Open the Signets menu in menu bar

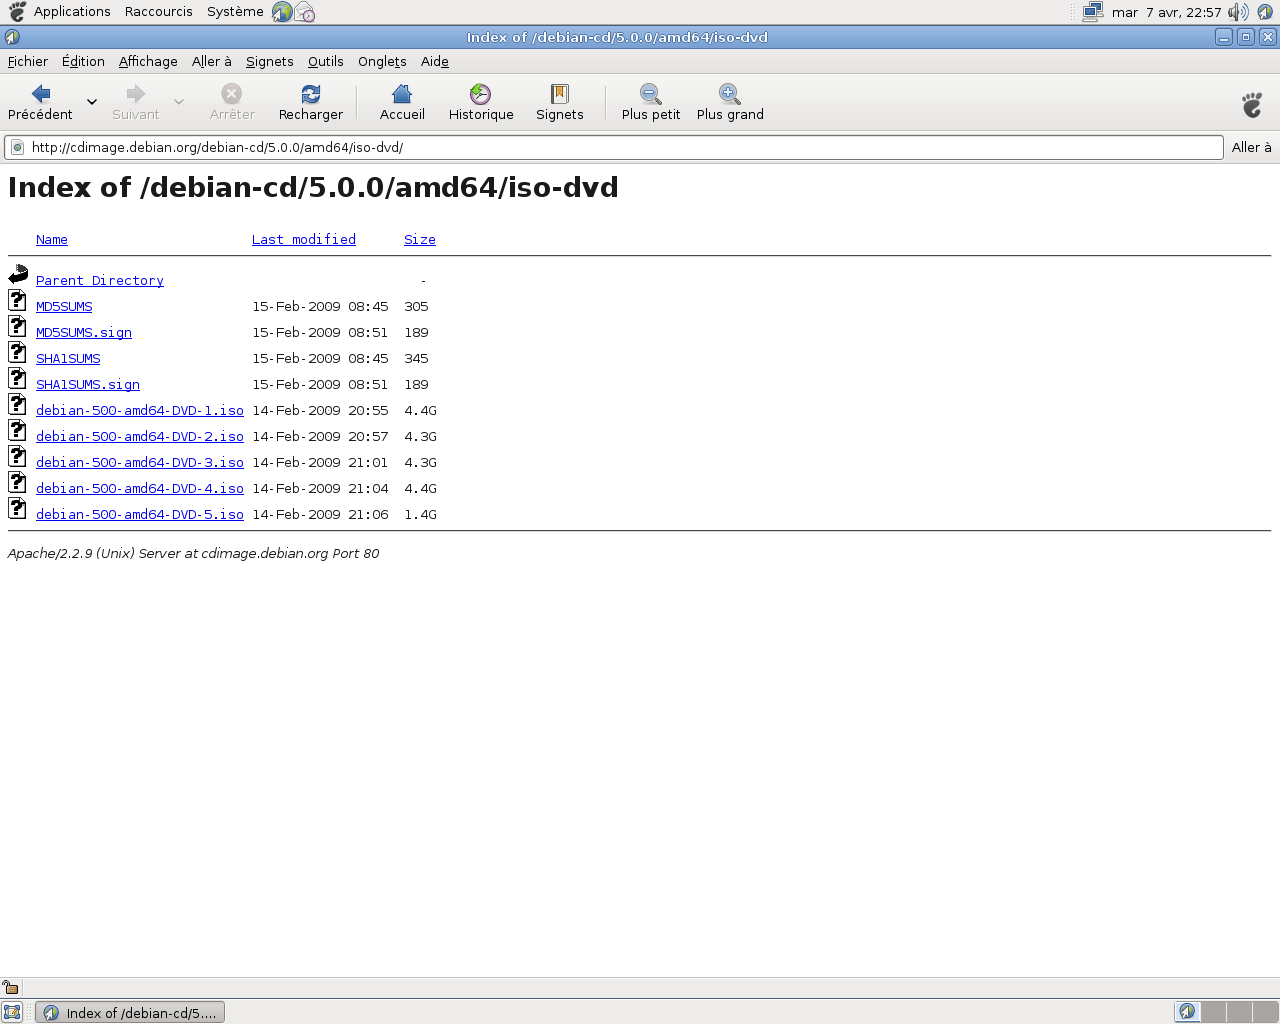(x=270, y=61)
